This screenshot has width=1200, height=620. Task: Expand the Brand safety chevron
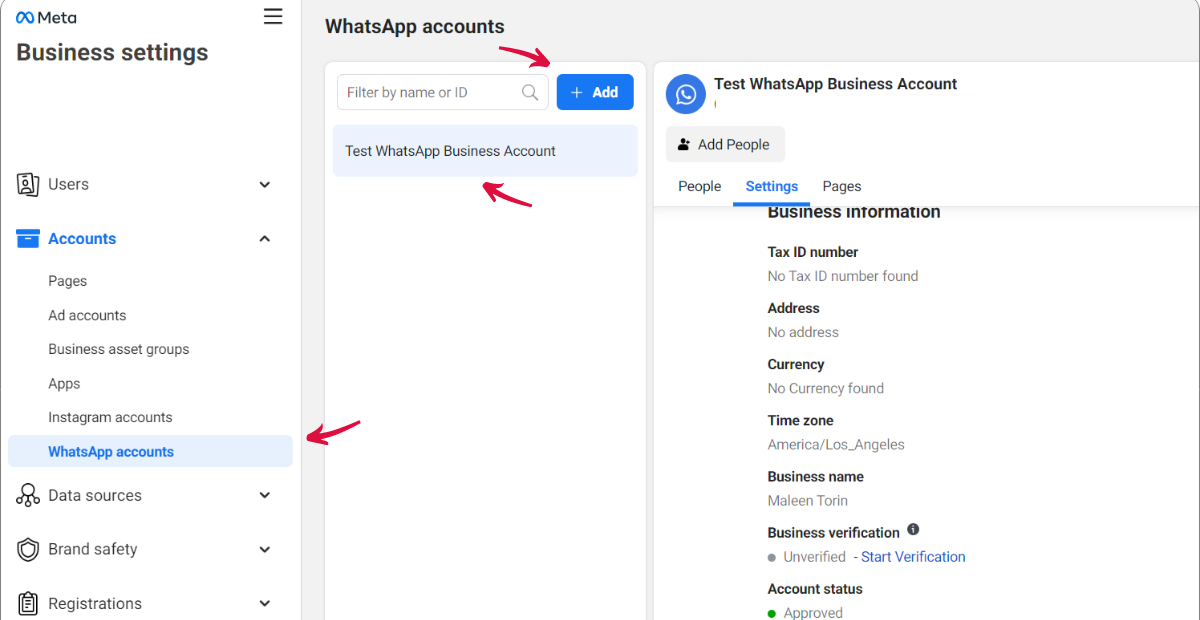[x=265, y=549]
